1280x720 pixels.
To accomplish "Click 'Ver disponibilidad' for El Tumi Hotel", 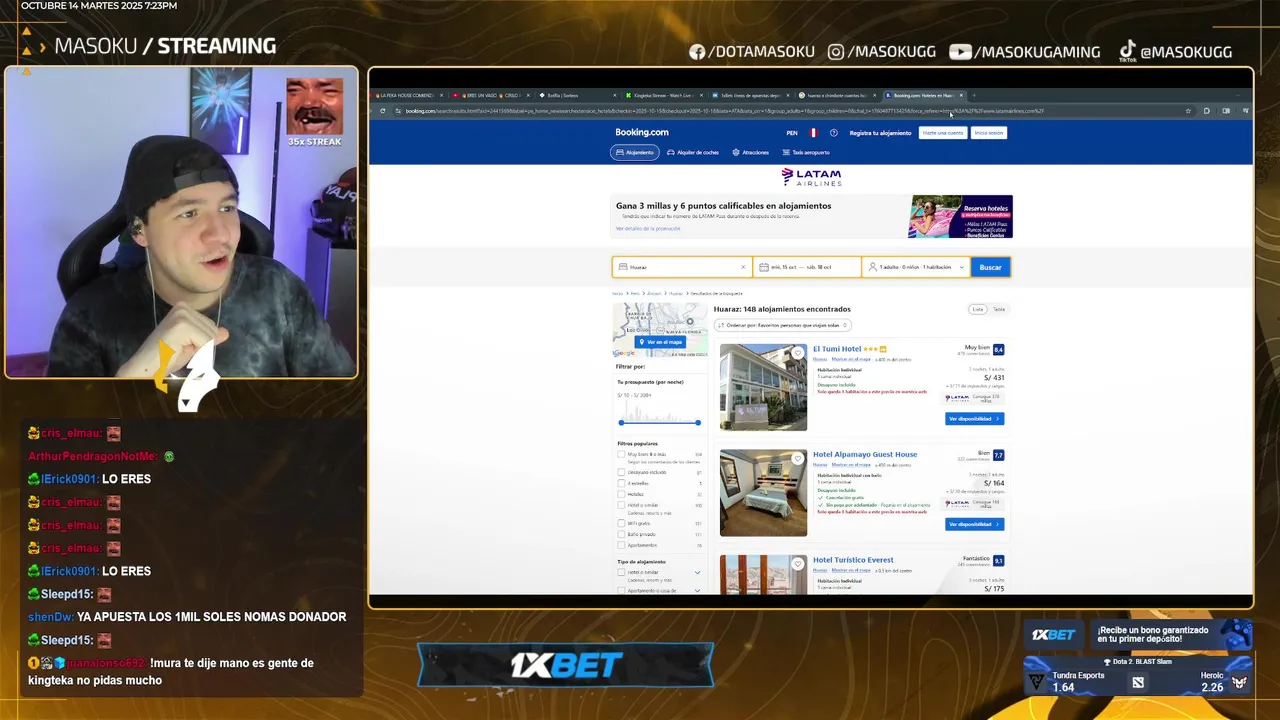I will pyautogui.click(x=974, y=419).
